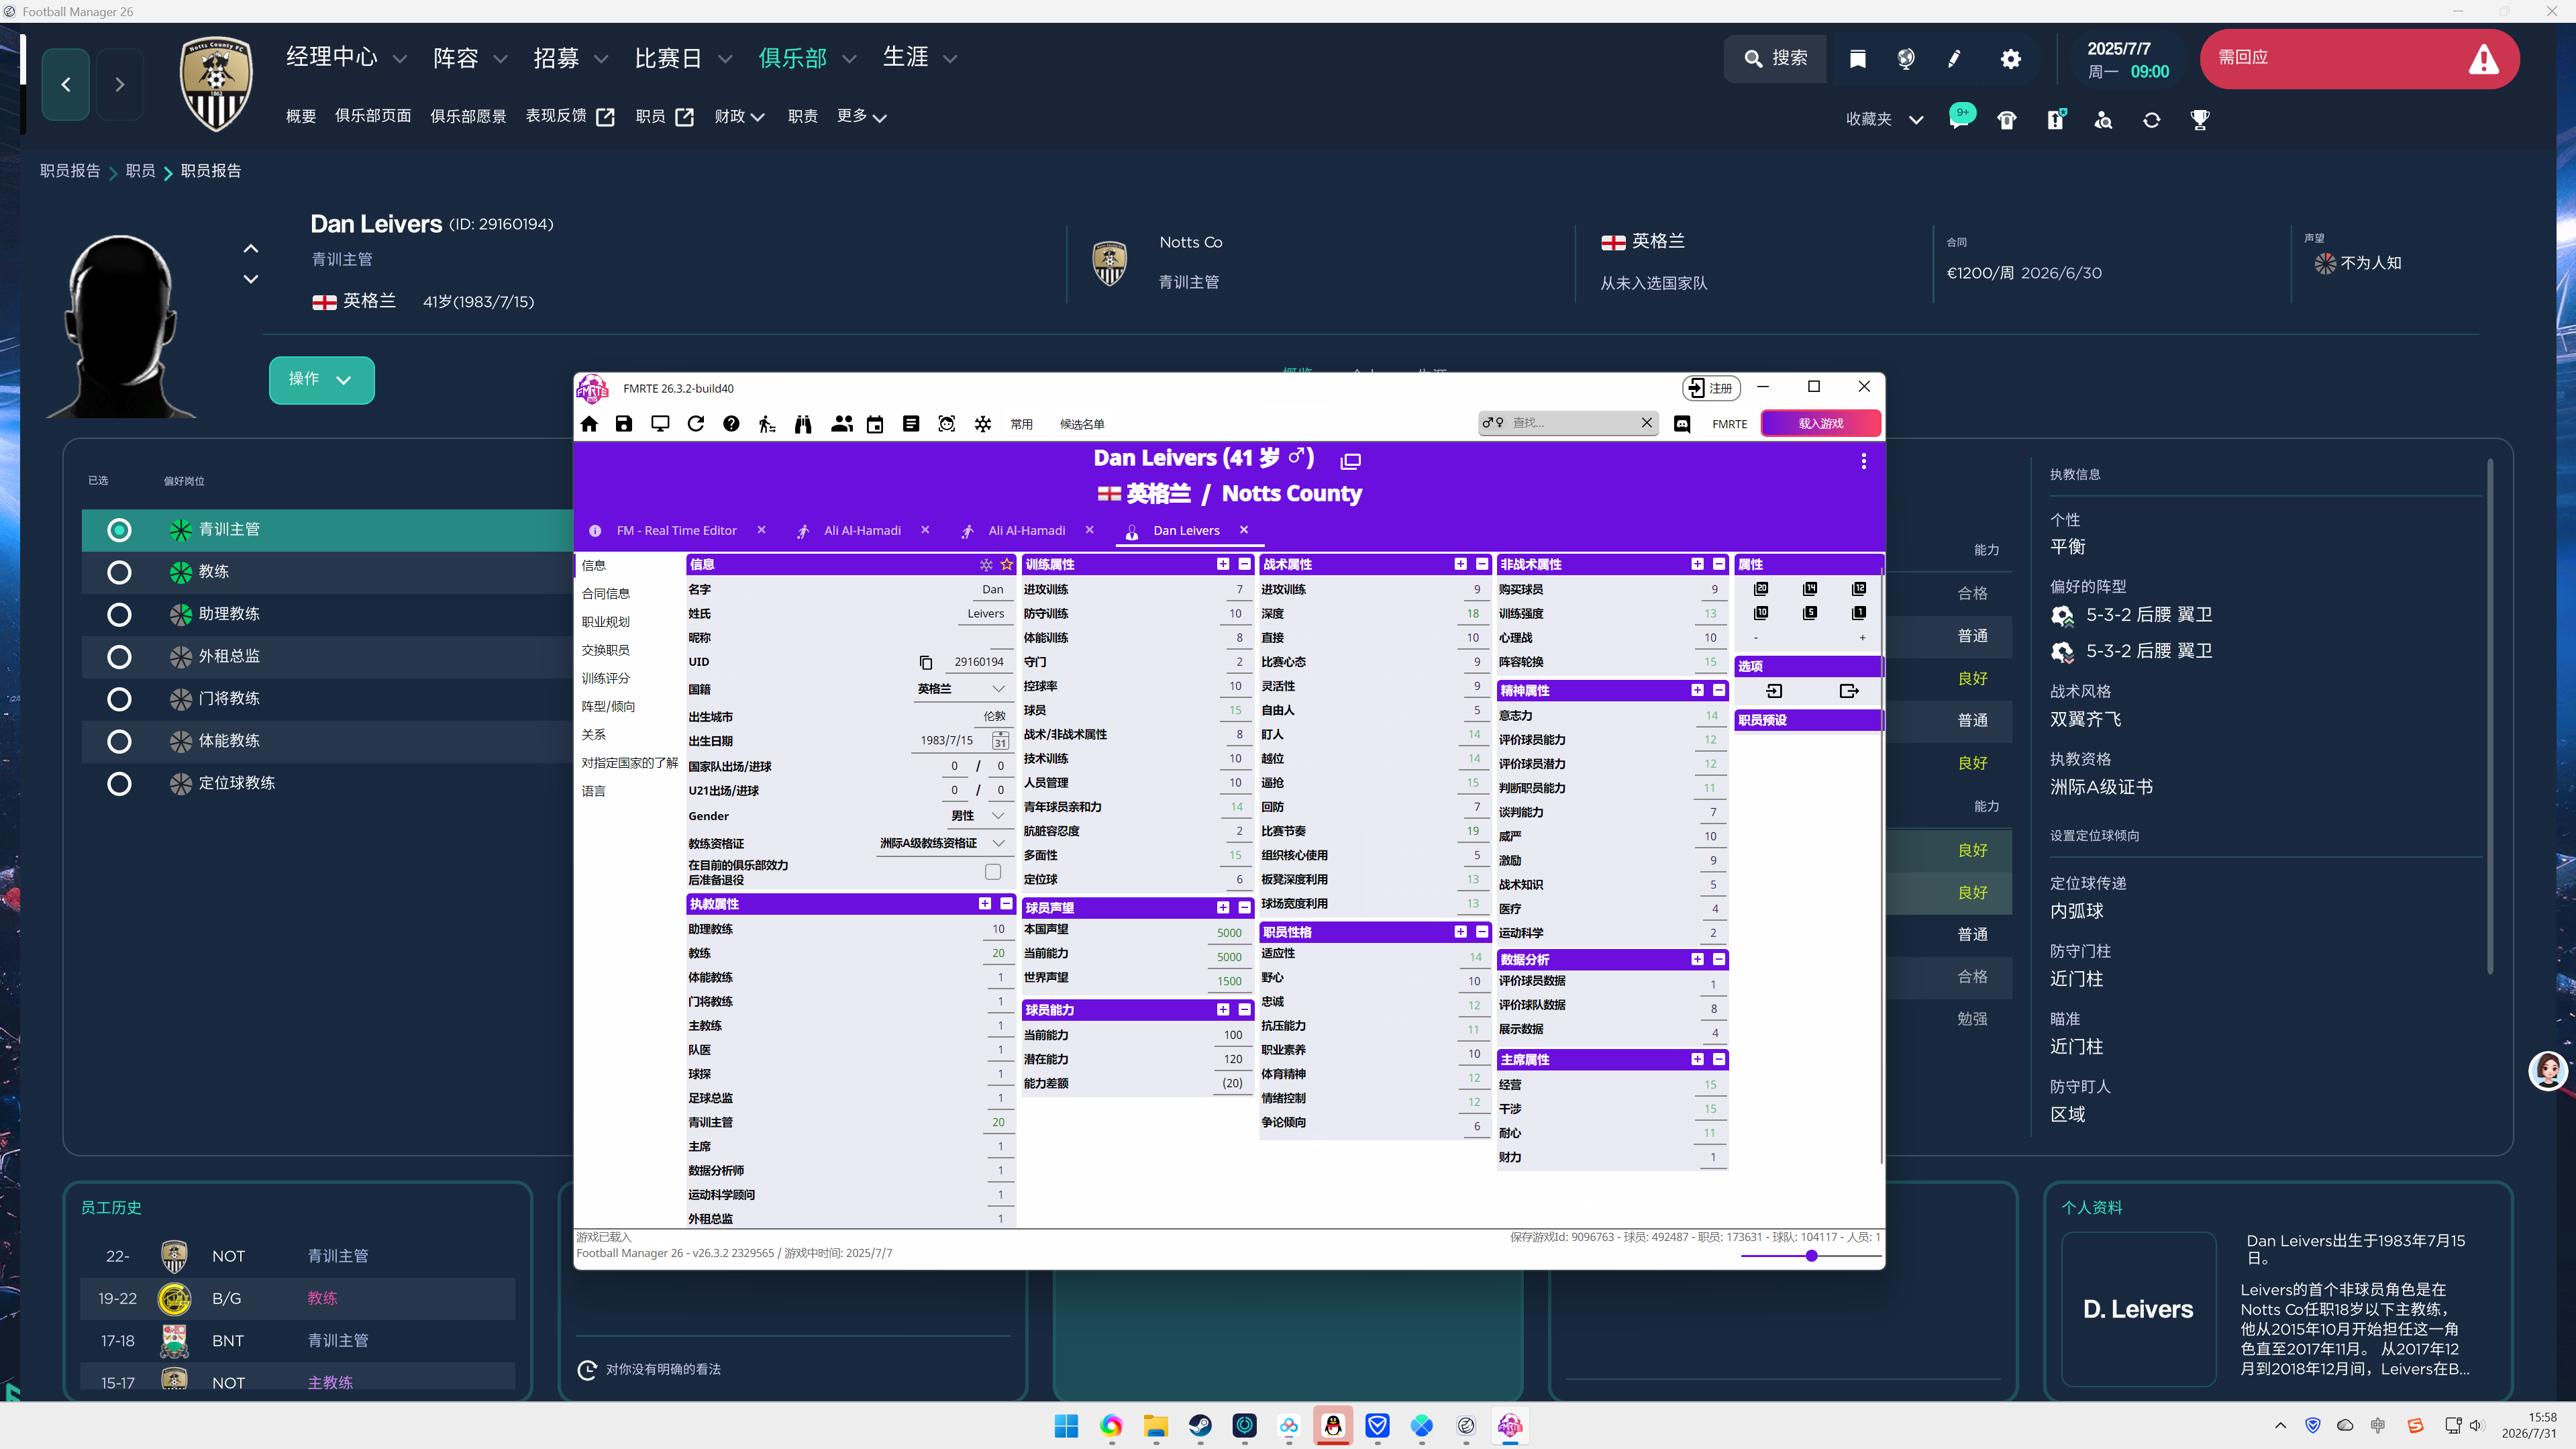Click the 需回应 response required button
The width and height of the screenshot is (2576, 1449).
tap(2359, 59)
